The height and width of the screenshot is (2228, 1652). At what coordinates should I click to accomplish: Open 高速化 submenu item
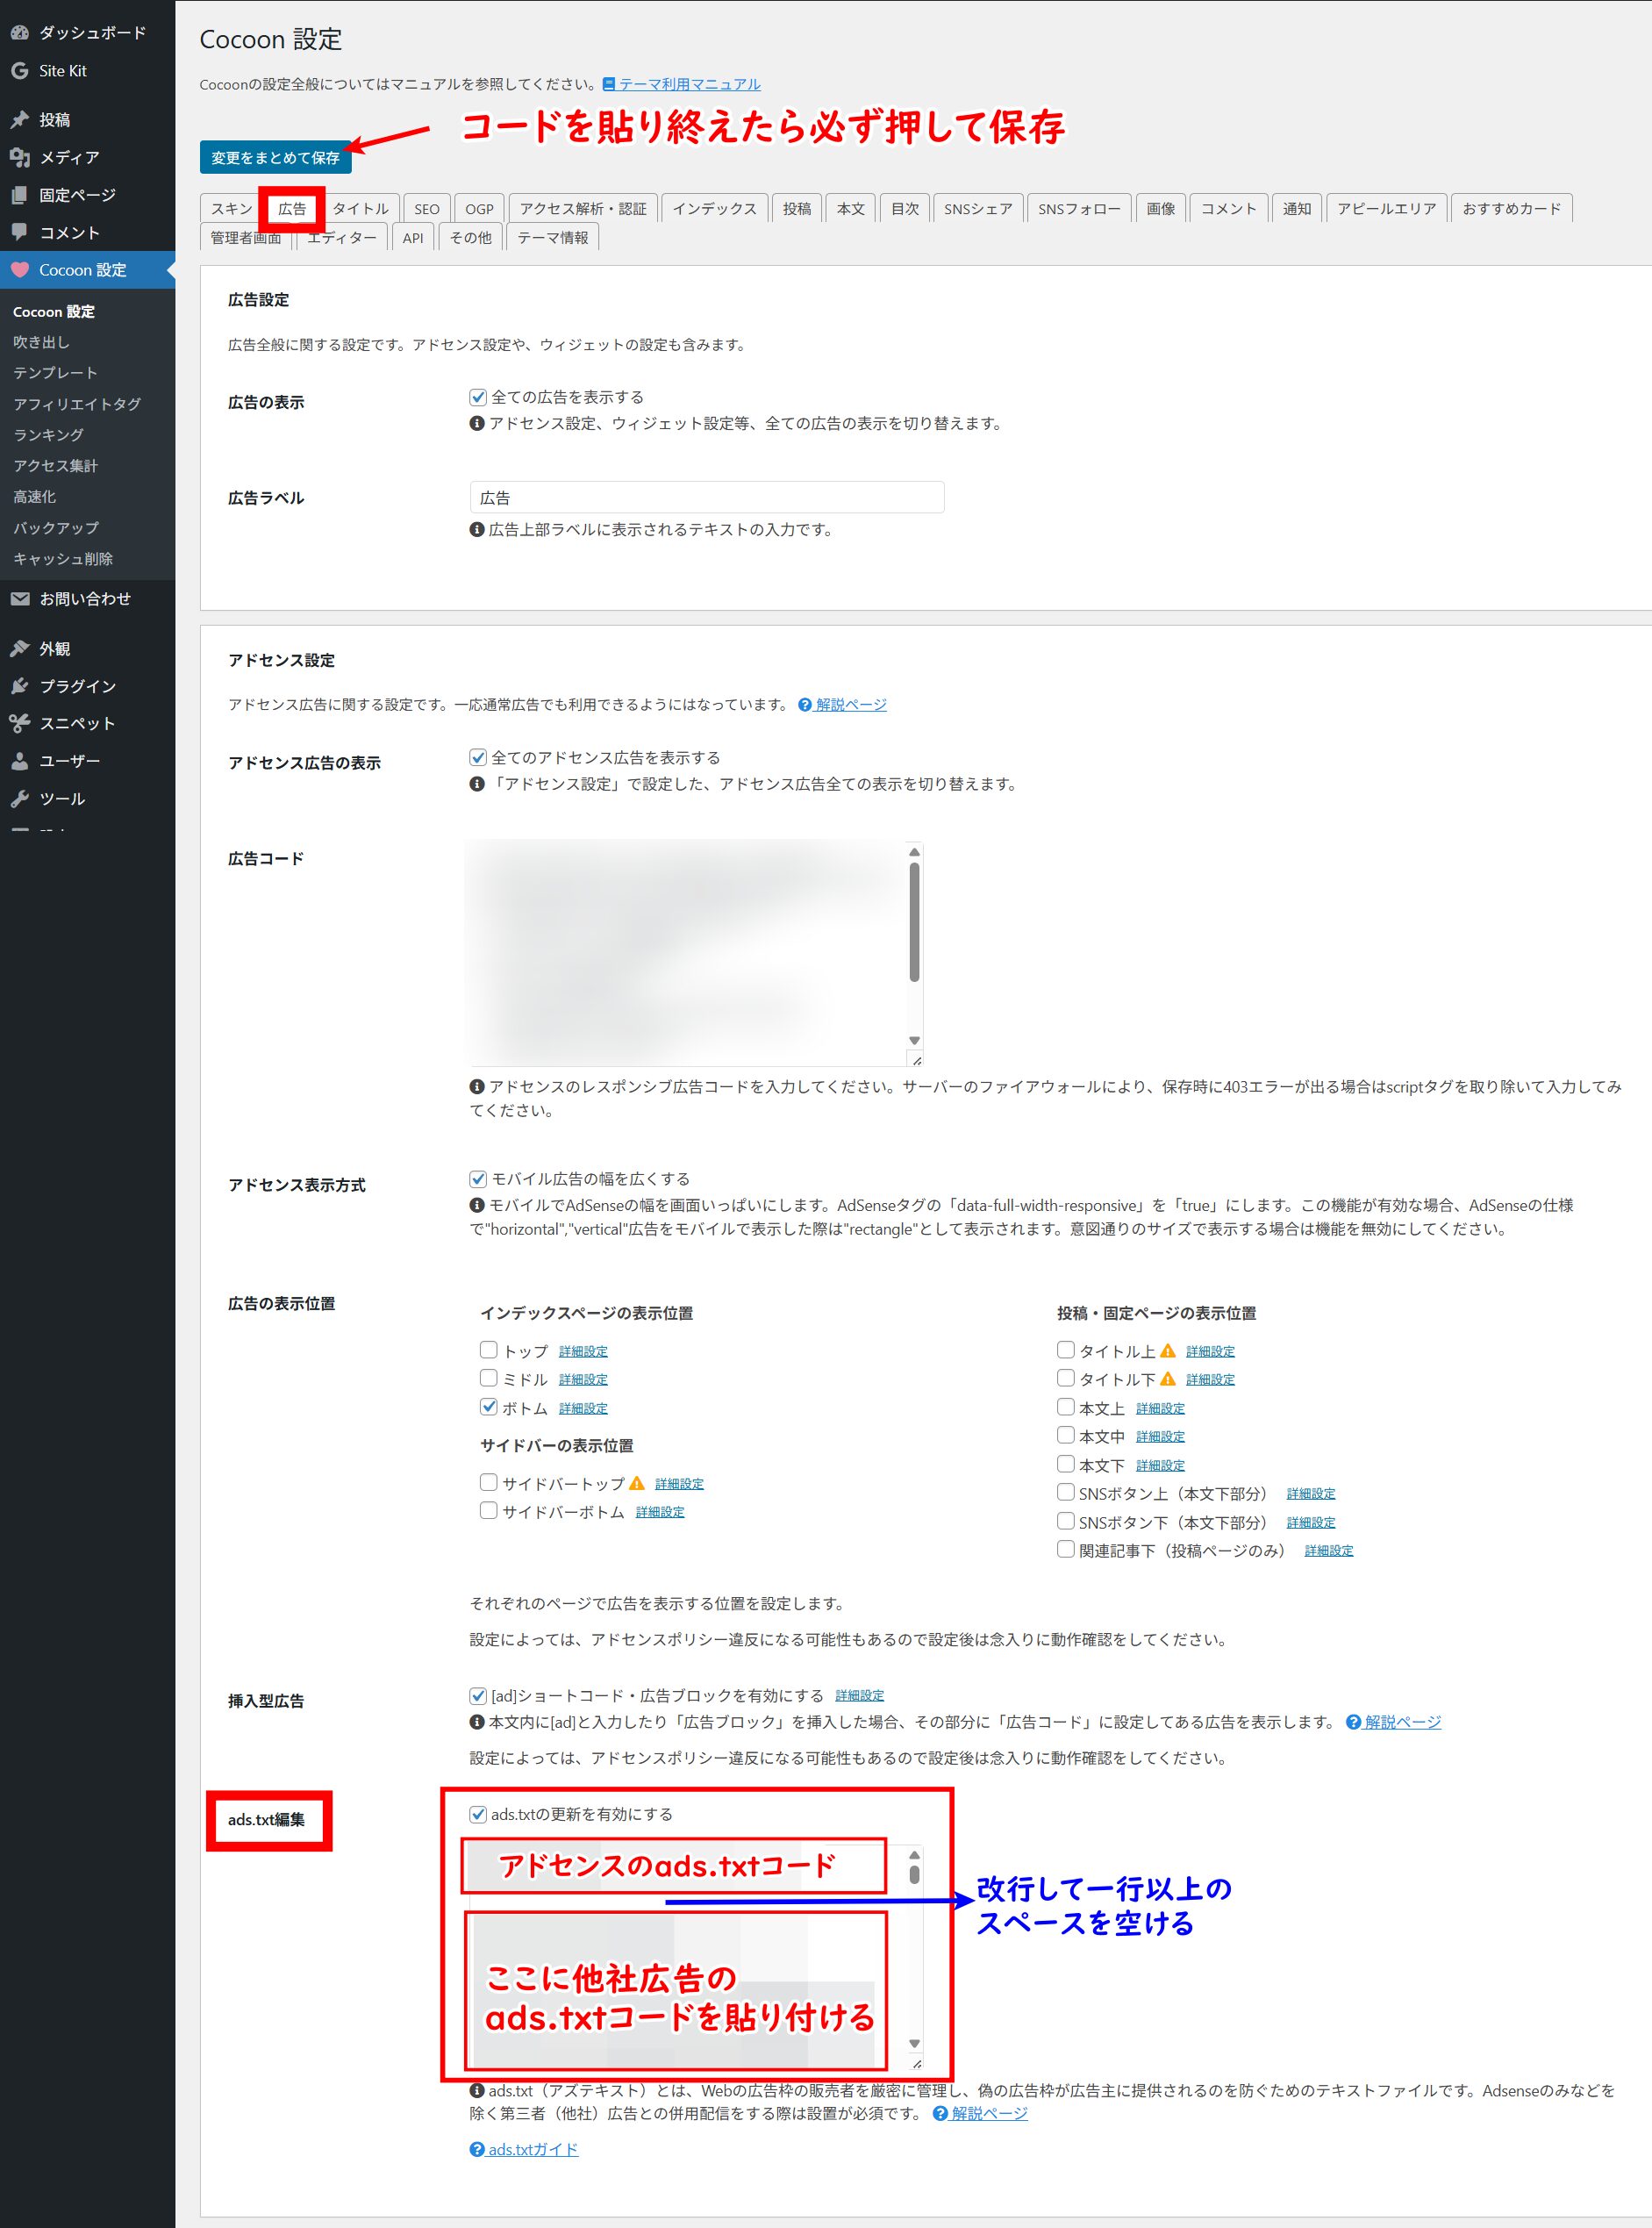click(35, 496)
